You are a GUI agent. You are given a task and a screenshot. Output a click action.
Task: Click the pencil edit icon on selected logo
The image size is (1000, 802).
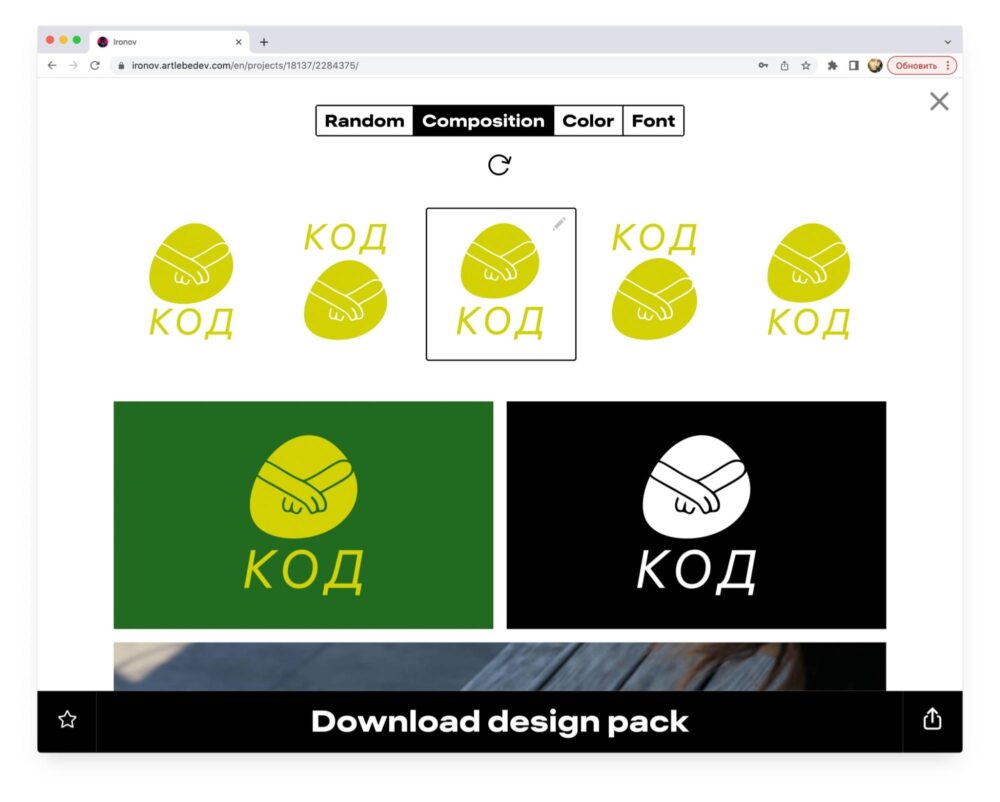(x=559, y=224)
